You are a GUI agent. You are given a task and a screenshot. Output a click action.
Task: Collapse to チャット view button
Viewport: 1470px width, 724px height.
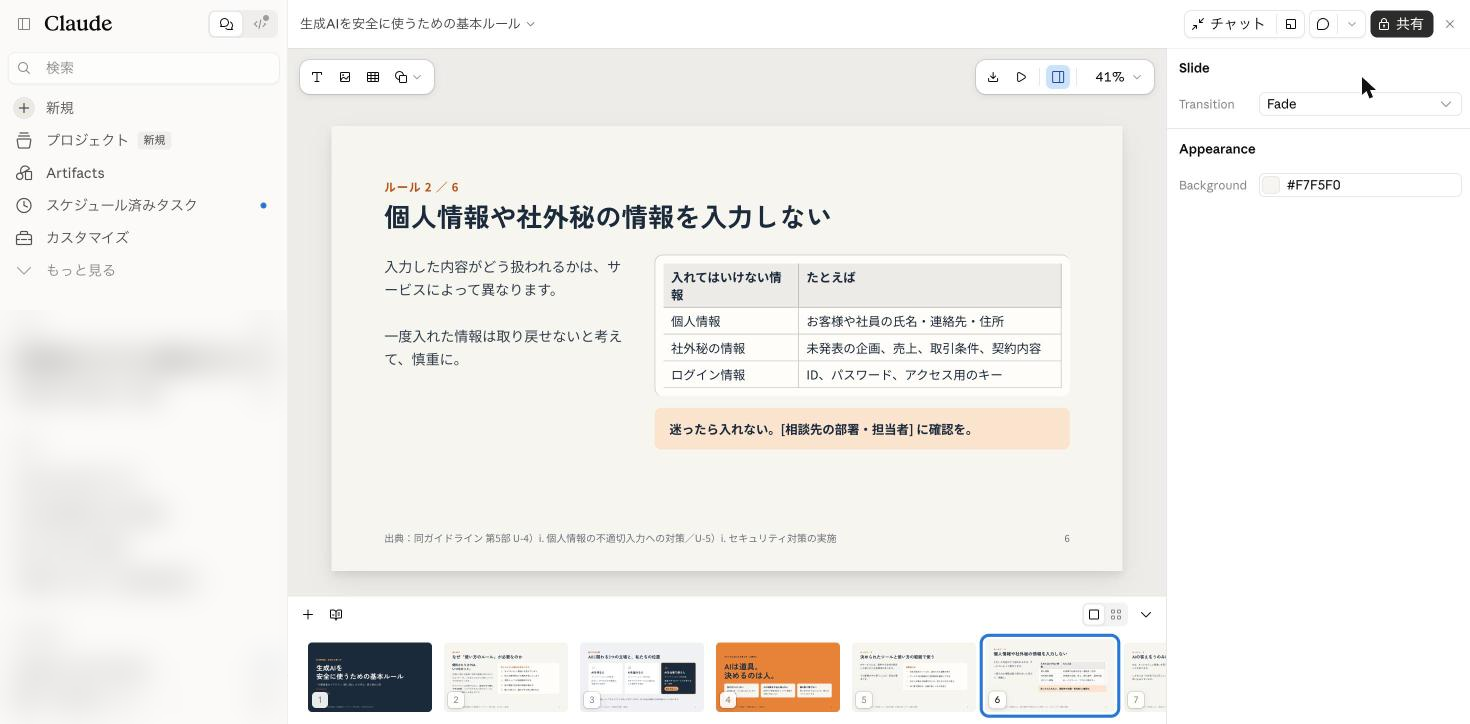1228,24
